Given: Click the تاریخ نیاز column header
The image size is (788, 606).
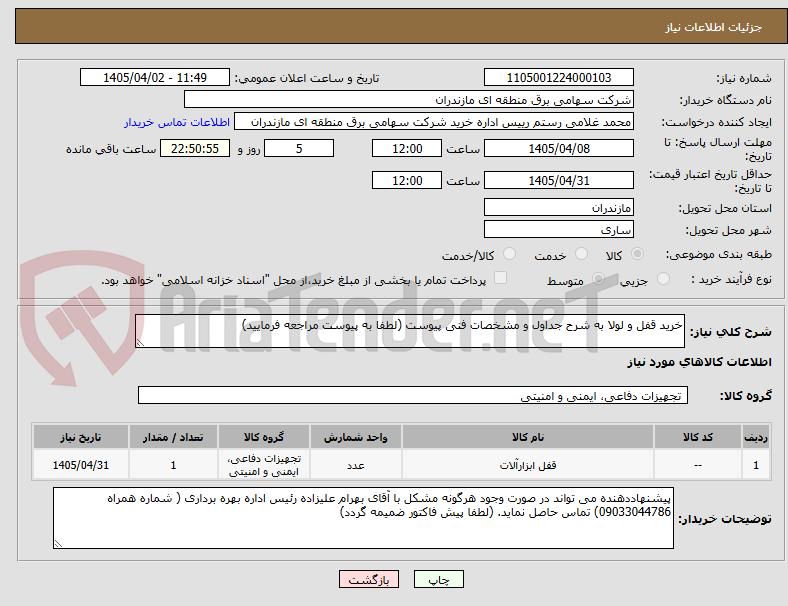Looking at the screenshot, I should click(81, 437).
